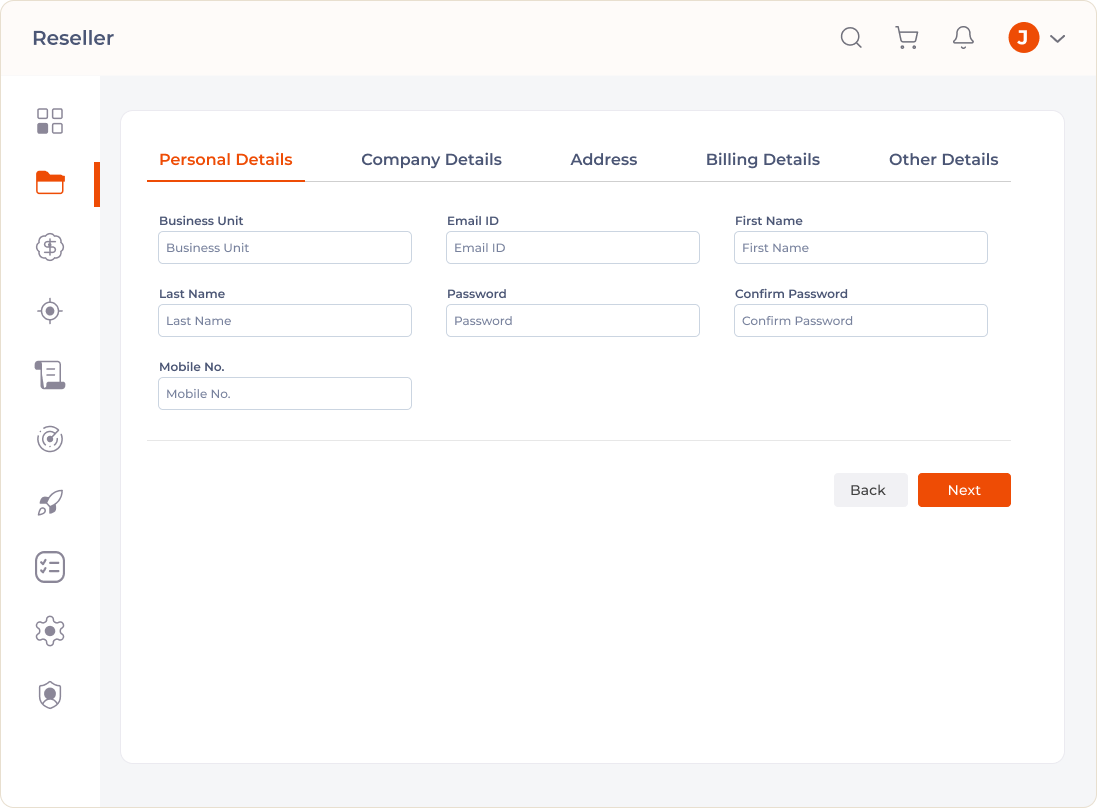Click into the Password input field
Image resolution: width=1097 pixels, height=808 pixels.
click(x=573, y=320)
